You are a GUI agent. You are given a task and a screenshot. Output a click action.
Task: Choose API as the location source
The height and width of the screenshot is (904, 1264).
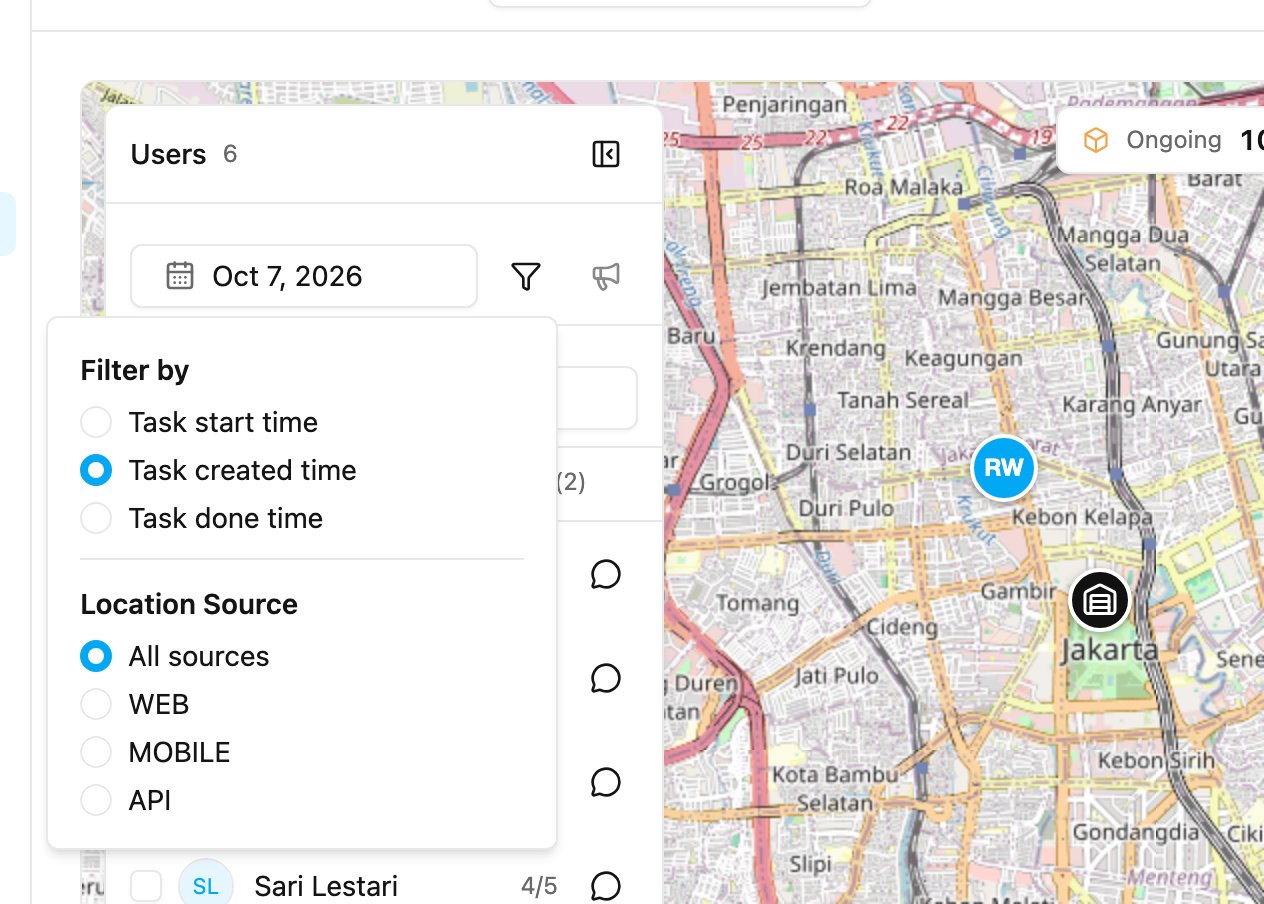point(96,800)
